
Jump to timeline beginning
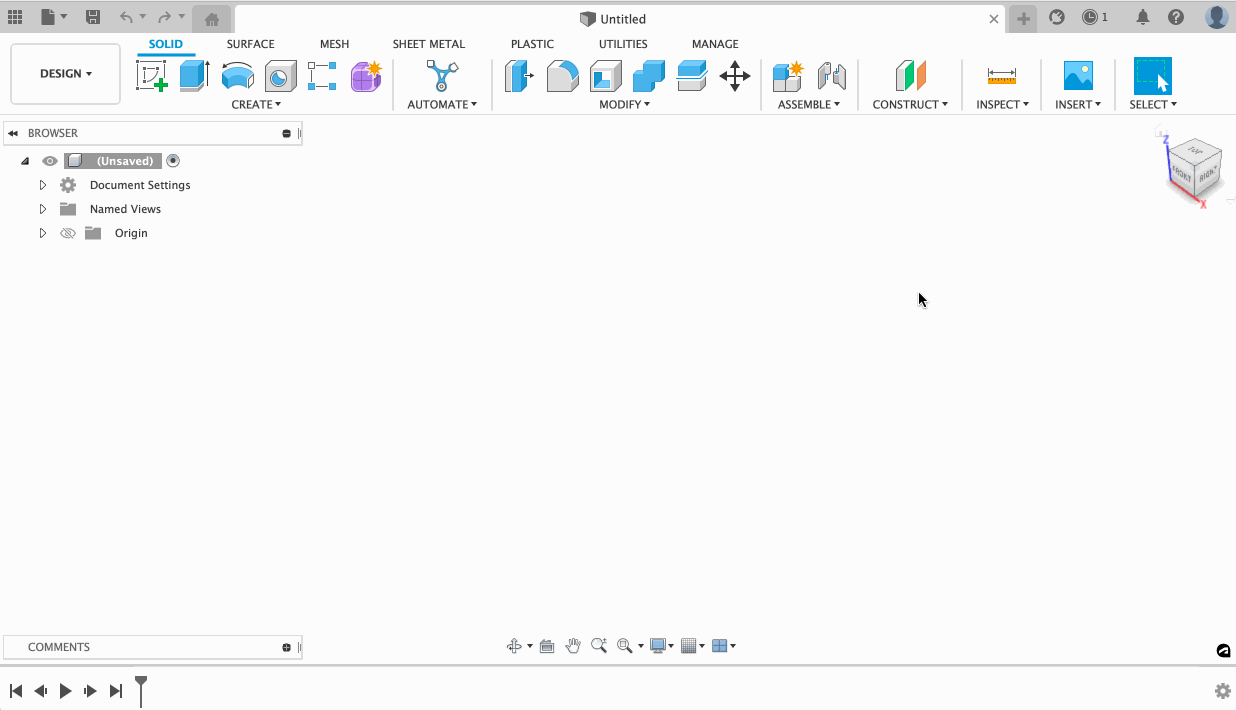click(x=16, y=691)
